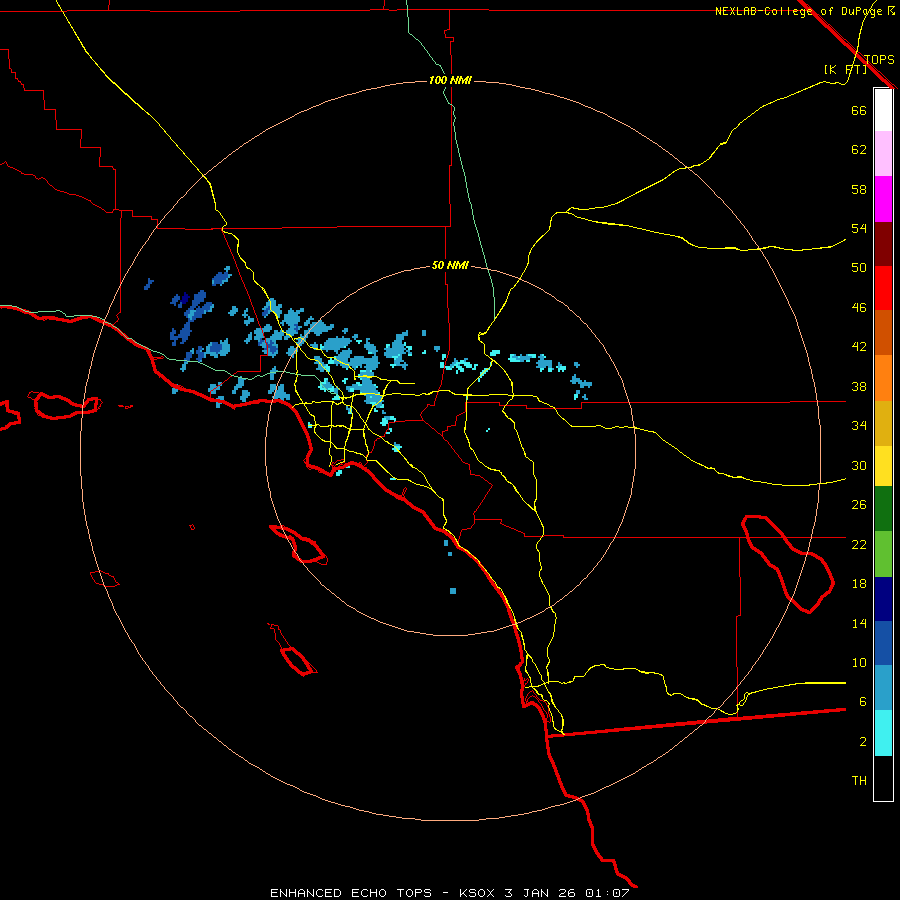The image size is (900, 900).
Task: Click the gold legend swatch
Action: [883, 423]
